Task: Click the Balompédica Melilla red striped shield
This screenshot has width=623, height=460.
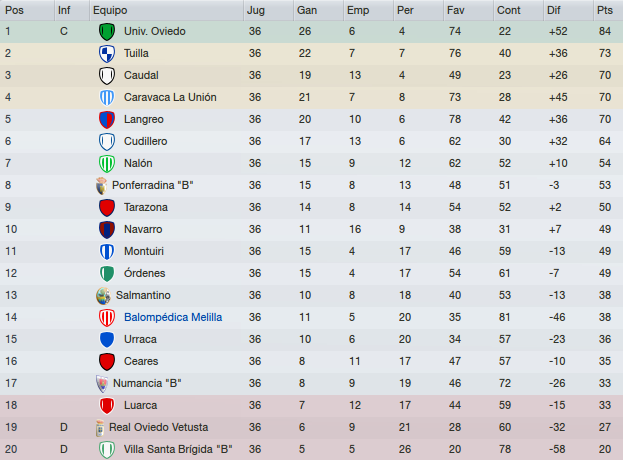Action: 106,317
